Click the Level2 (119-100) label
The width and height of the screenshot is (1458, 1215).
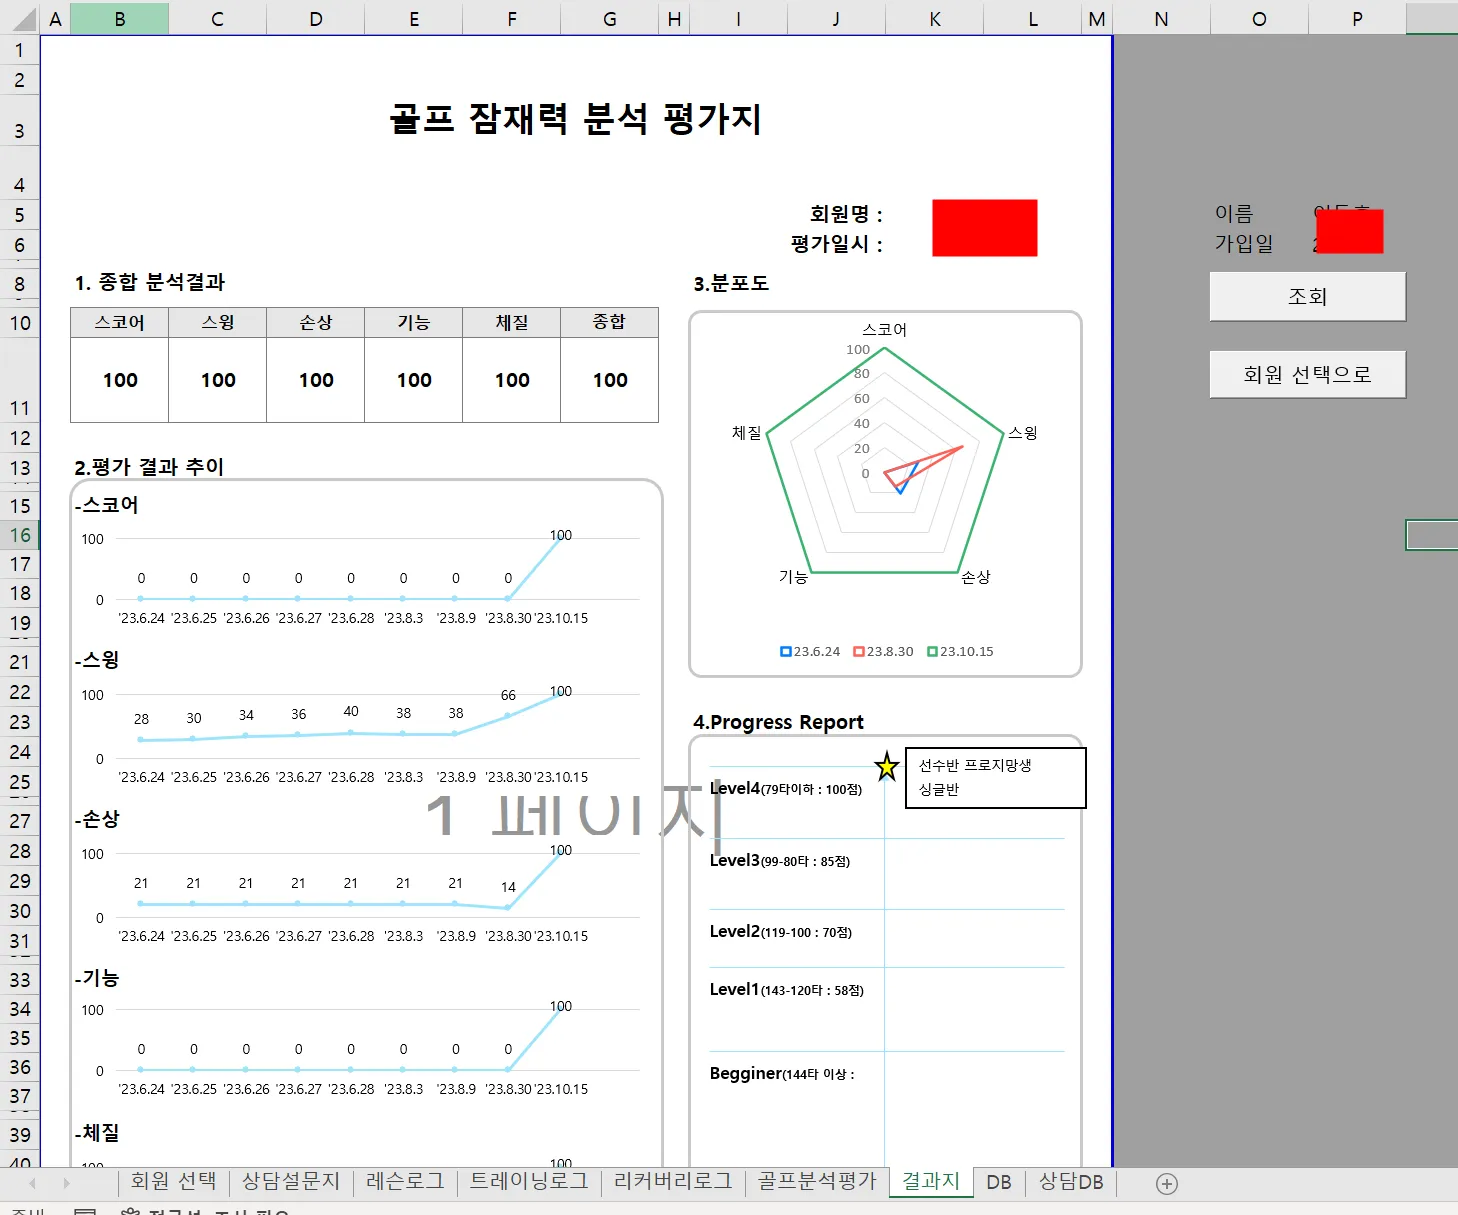point(780,932)
